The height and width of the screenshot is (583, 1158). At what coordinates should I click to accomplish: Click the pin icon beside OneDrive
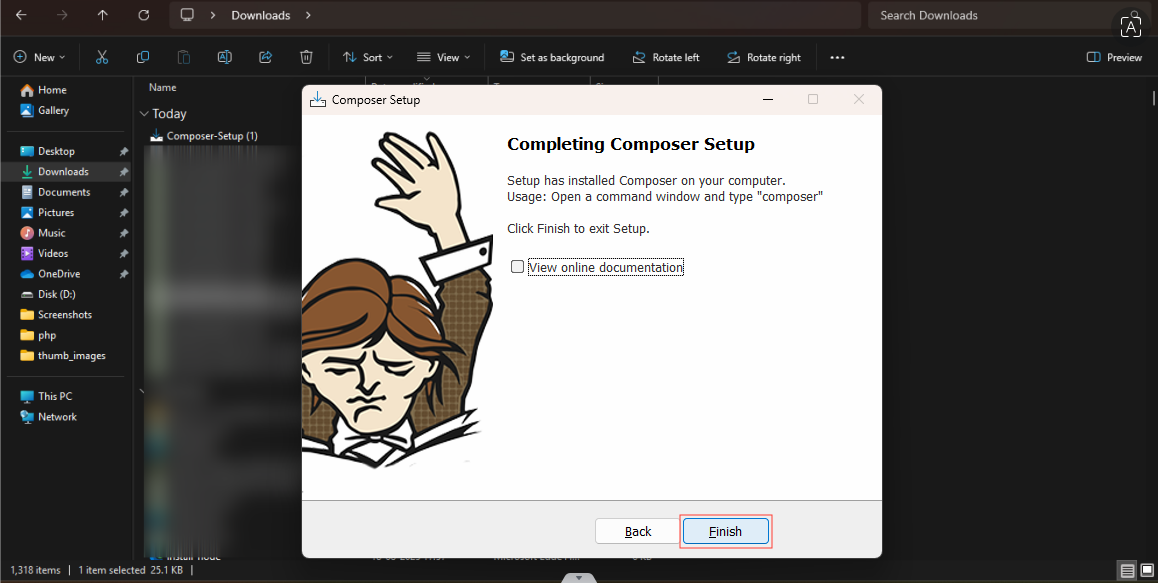[123, 274]
